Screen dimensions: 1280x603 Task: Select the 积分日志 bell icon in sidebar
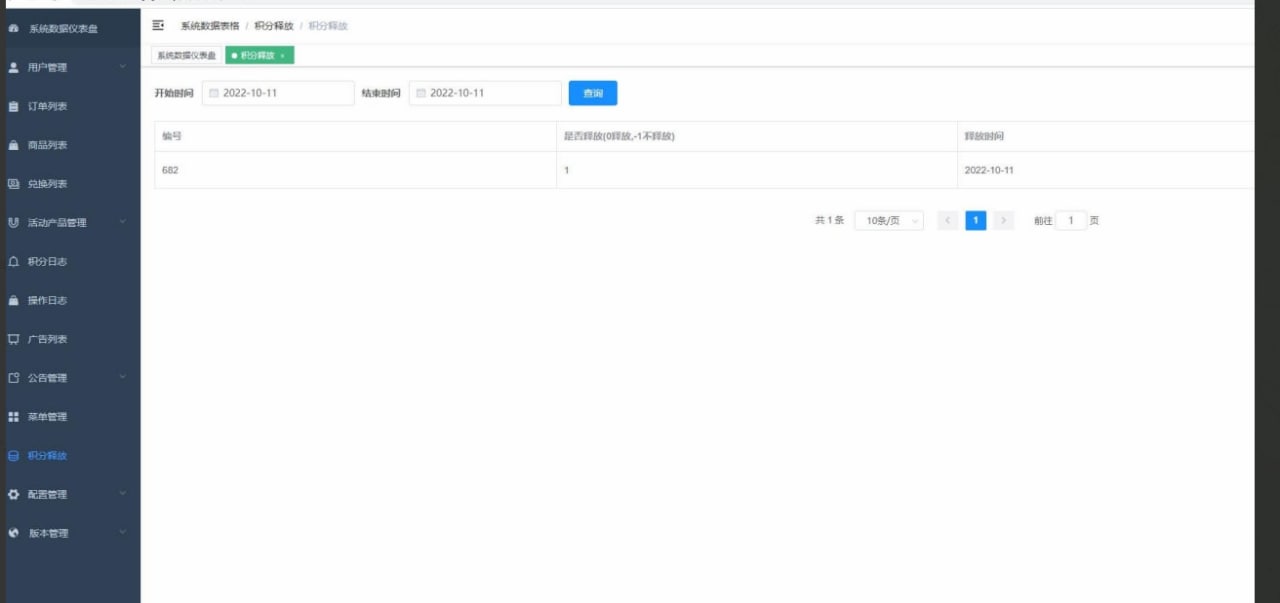14,261
